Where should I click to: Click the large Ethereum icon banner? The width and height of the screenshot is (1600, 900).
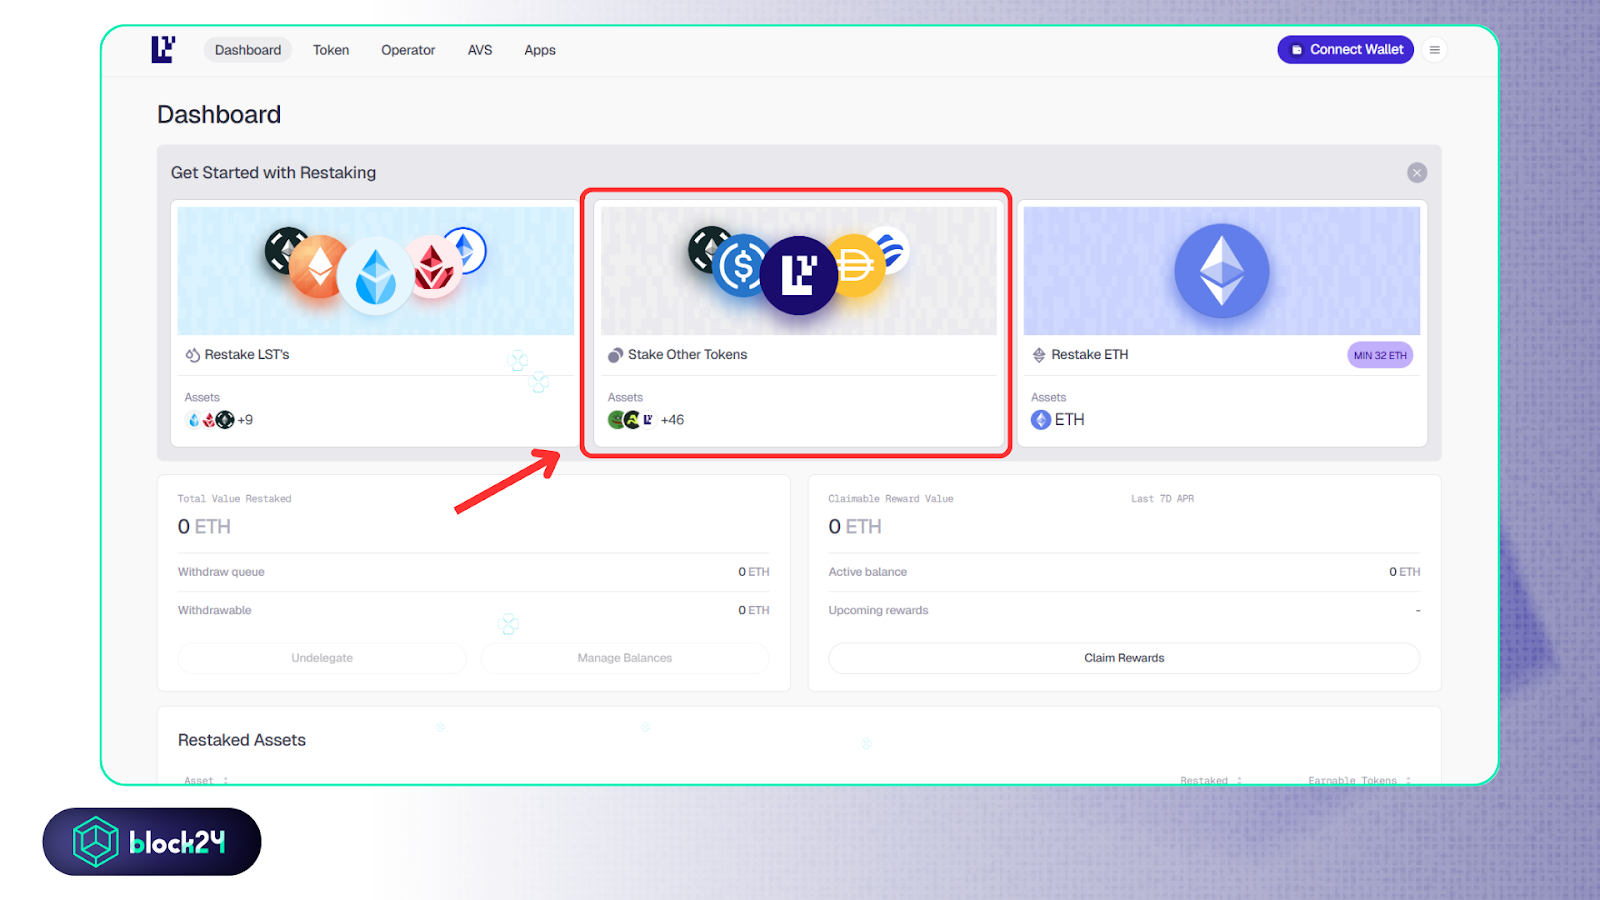tap(1221, 271)
